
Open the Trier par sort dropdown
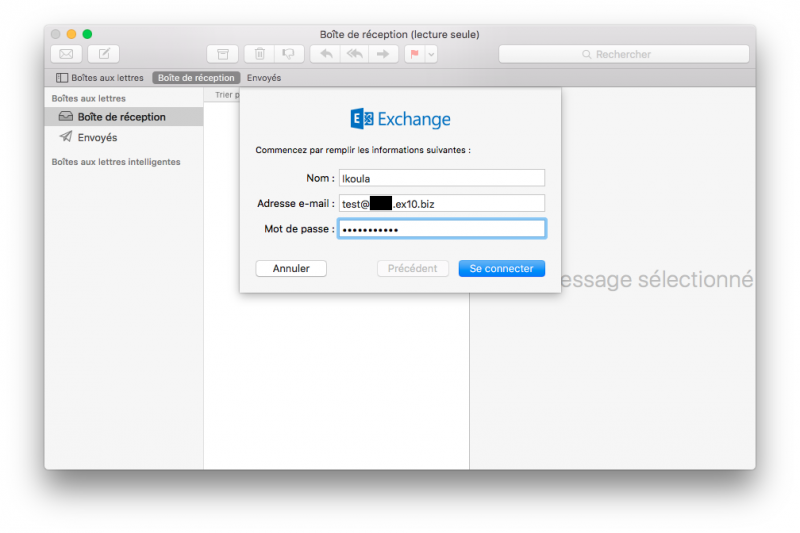227,95
